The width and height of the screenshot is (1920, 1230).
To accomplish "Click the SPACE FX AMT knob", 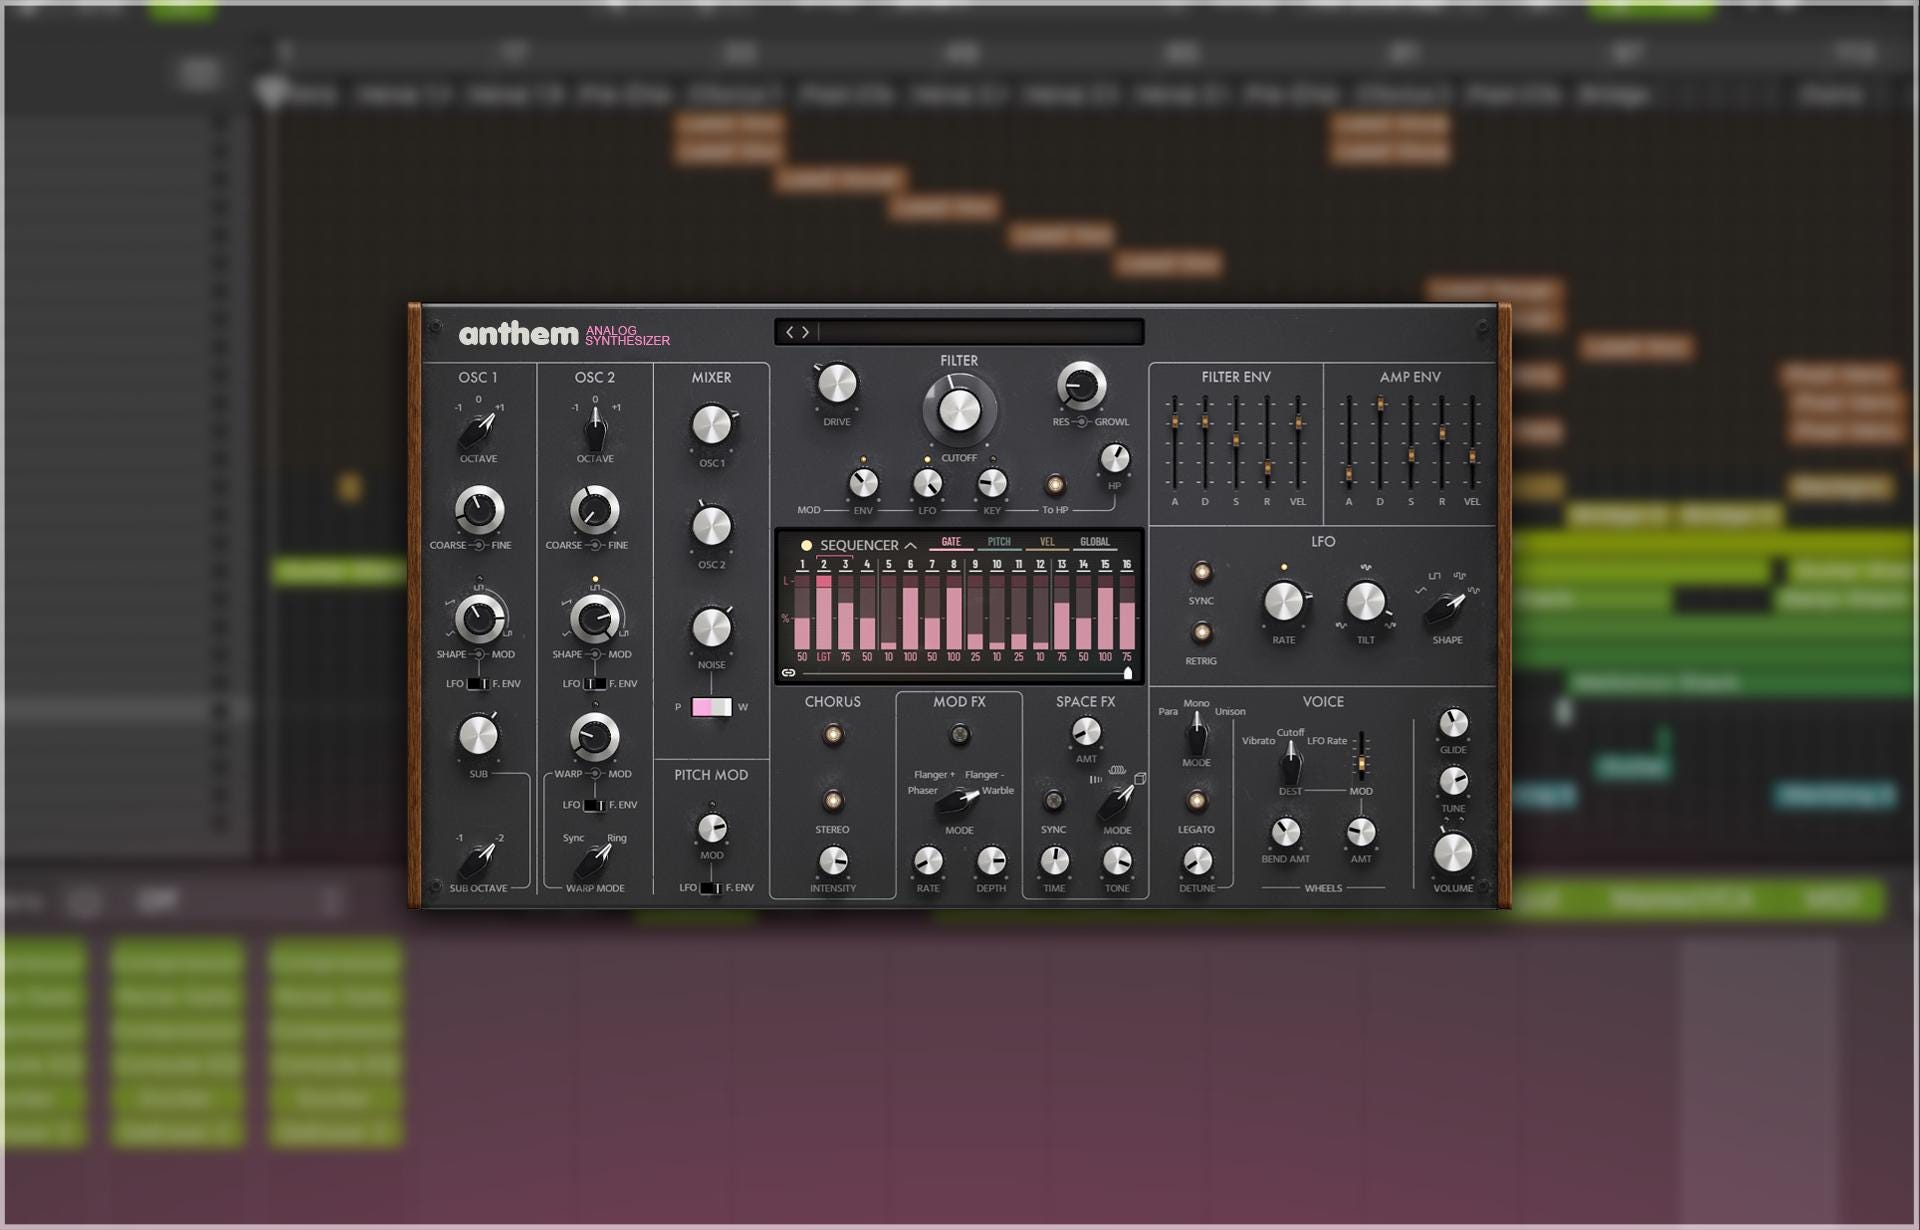I will pos(1086,732).
